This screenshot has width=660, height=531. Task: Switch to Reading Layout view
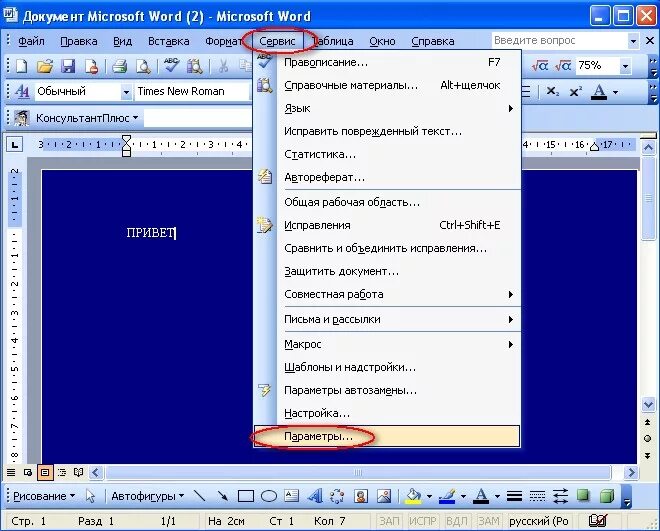pos(78,473)
